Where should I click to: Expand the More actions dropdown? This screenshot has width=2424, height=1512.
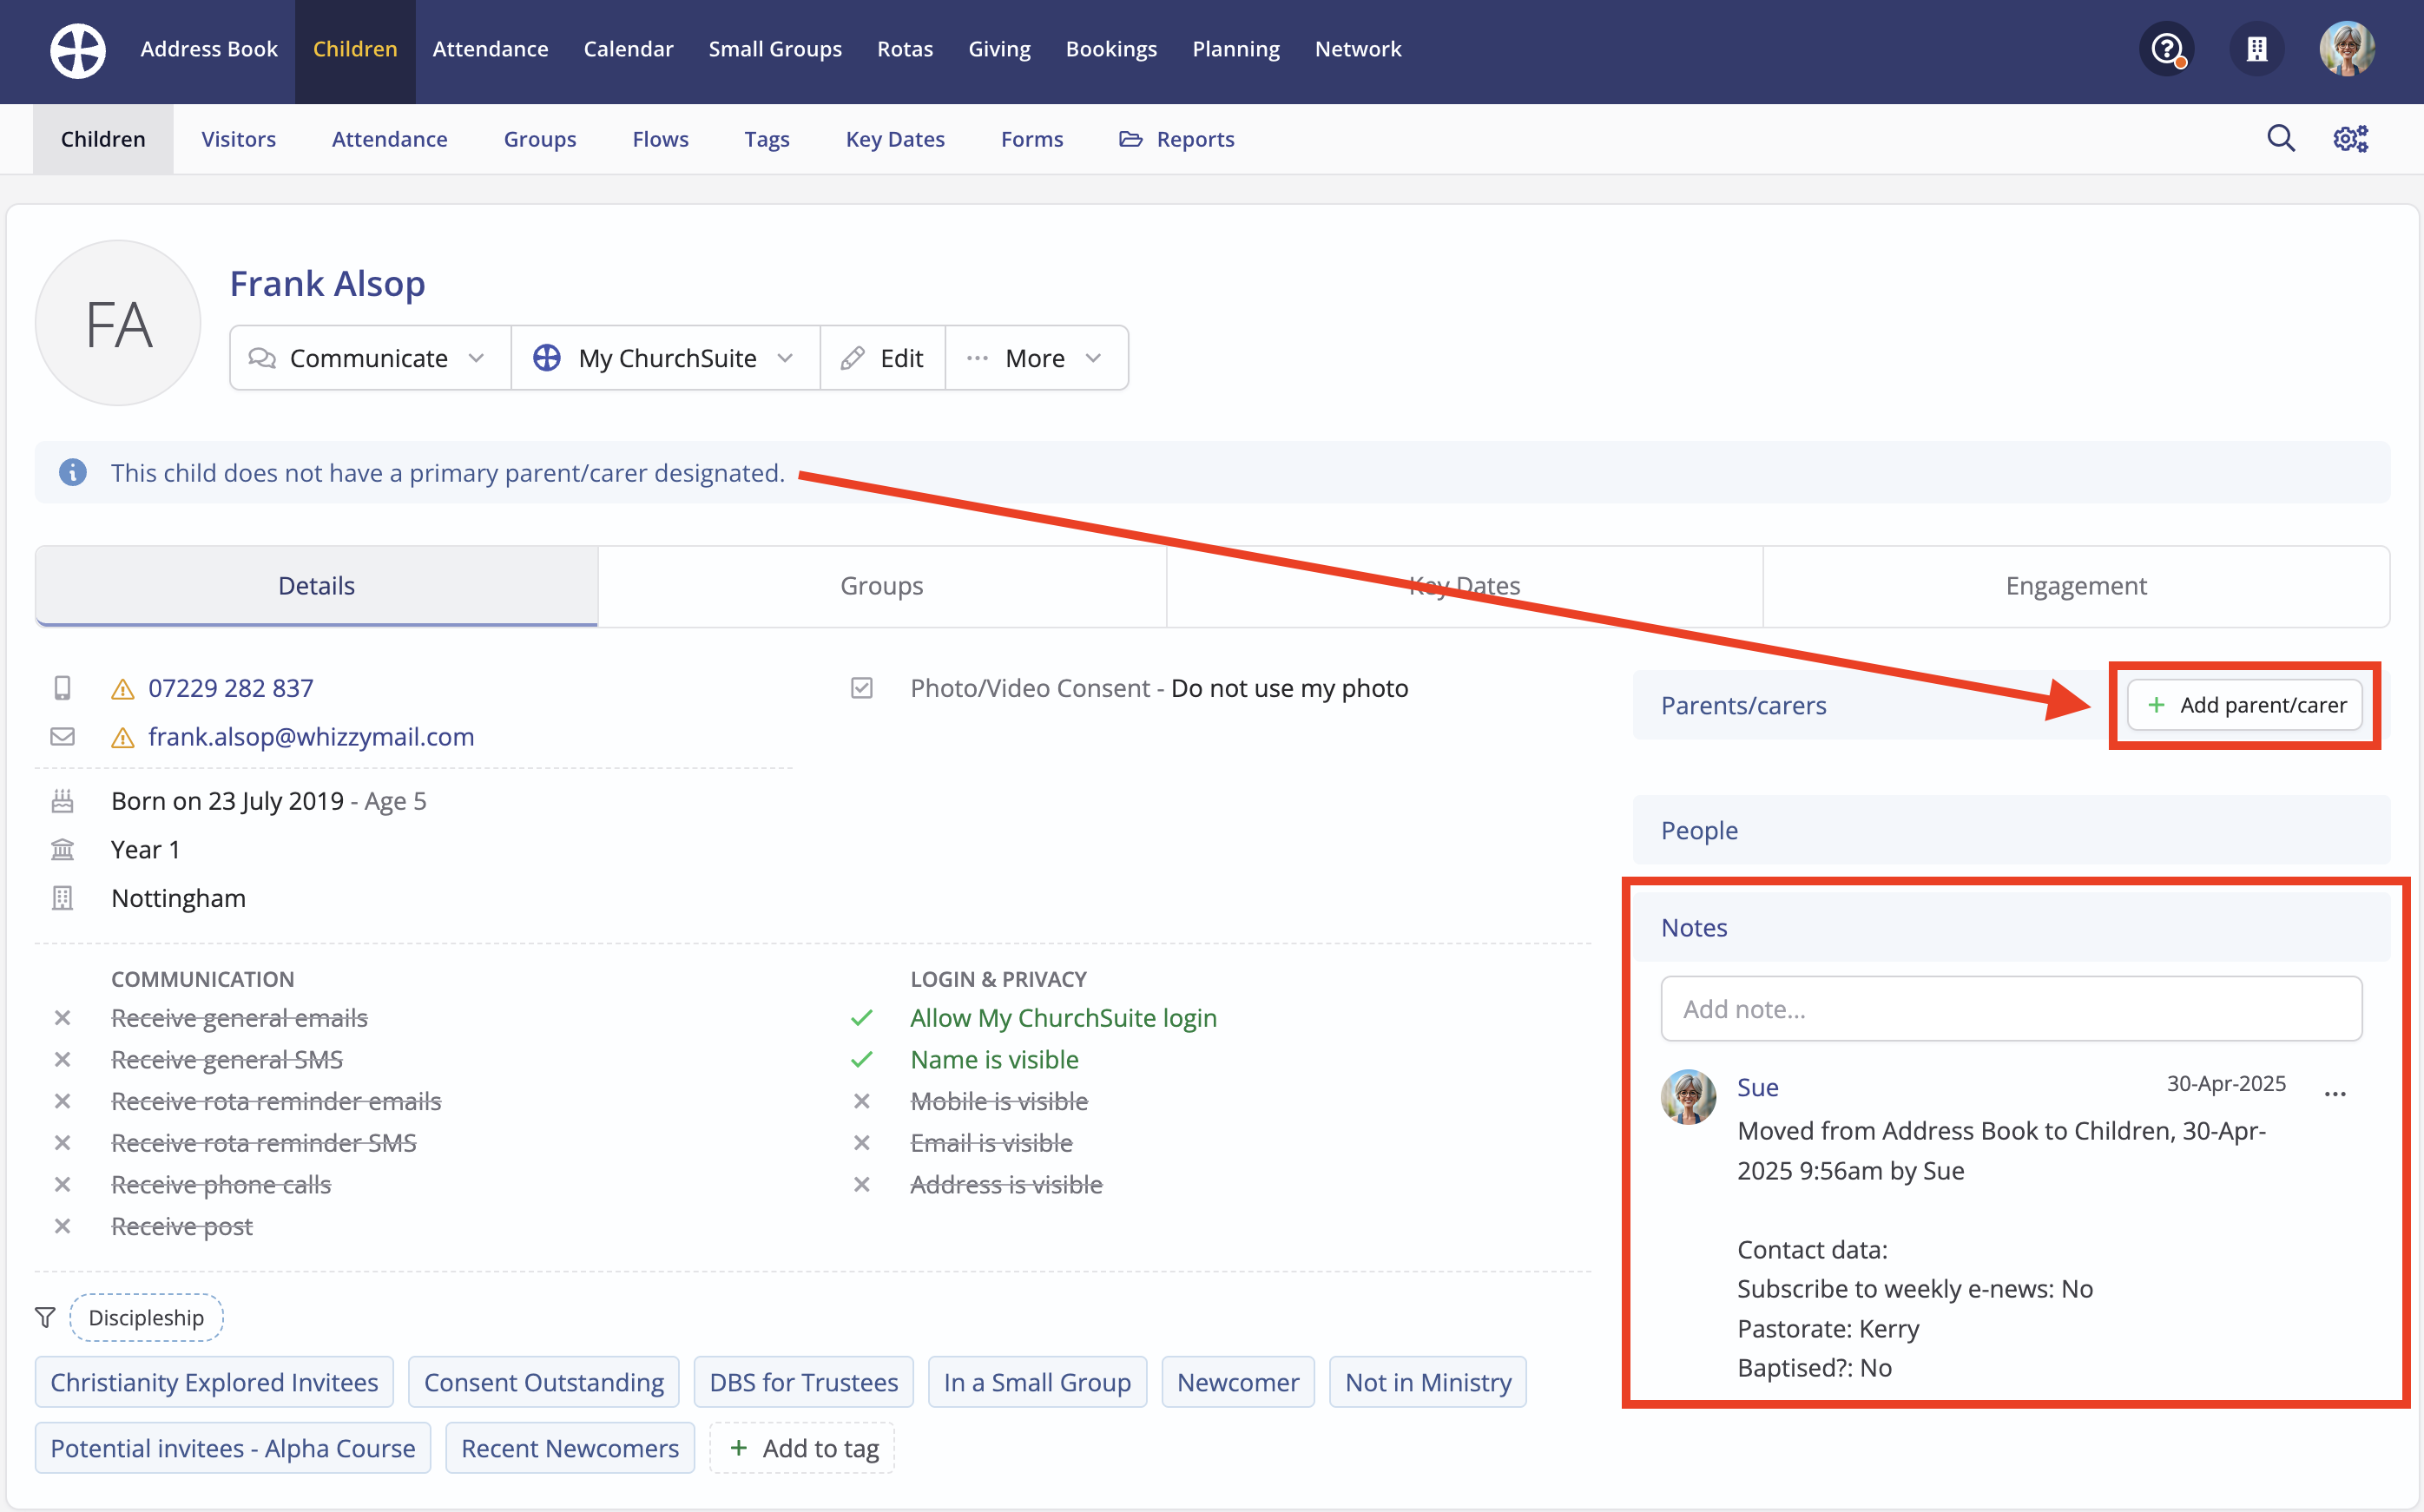[1036, 358]
